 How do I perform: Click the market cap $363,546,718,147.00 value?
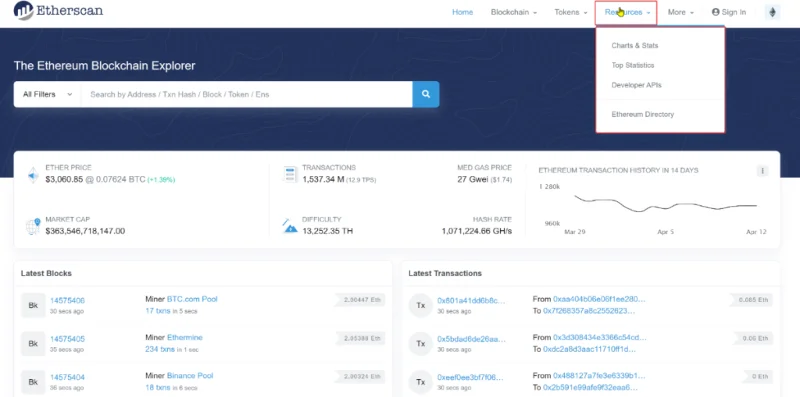[x=85, y=231]
